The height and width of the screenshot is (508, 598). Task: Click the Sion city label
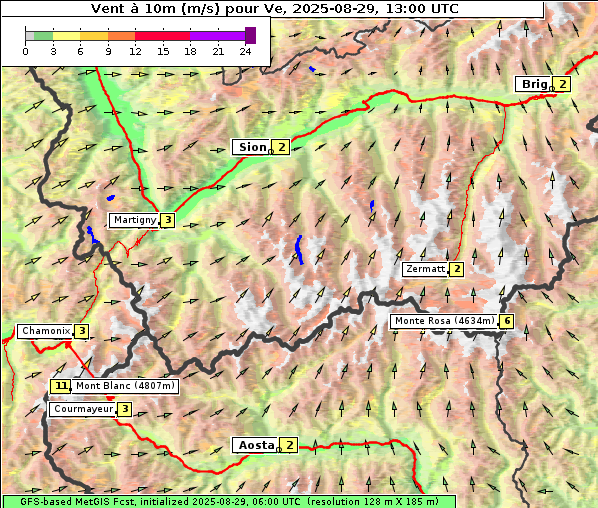coord(252,147)
